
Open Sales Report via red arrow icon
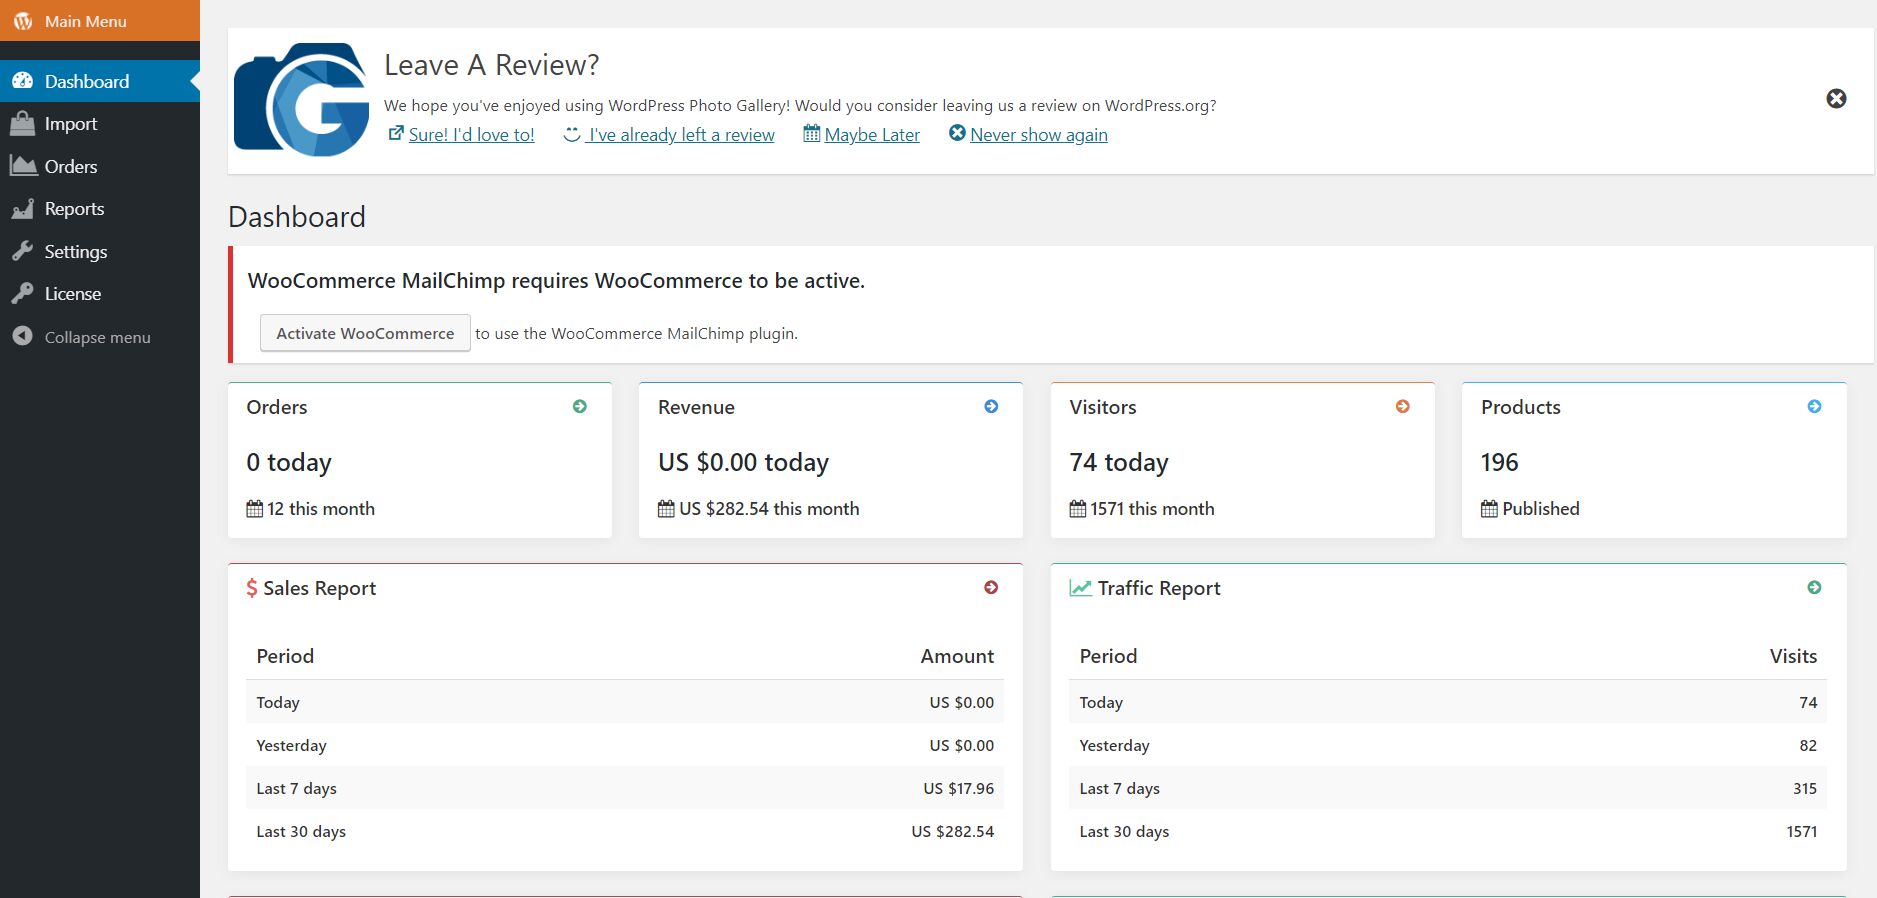point(991,588)
